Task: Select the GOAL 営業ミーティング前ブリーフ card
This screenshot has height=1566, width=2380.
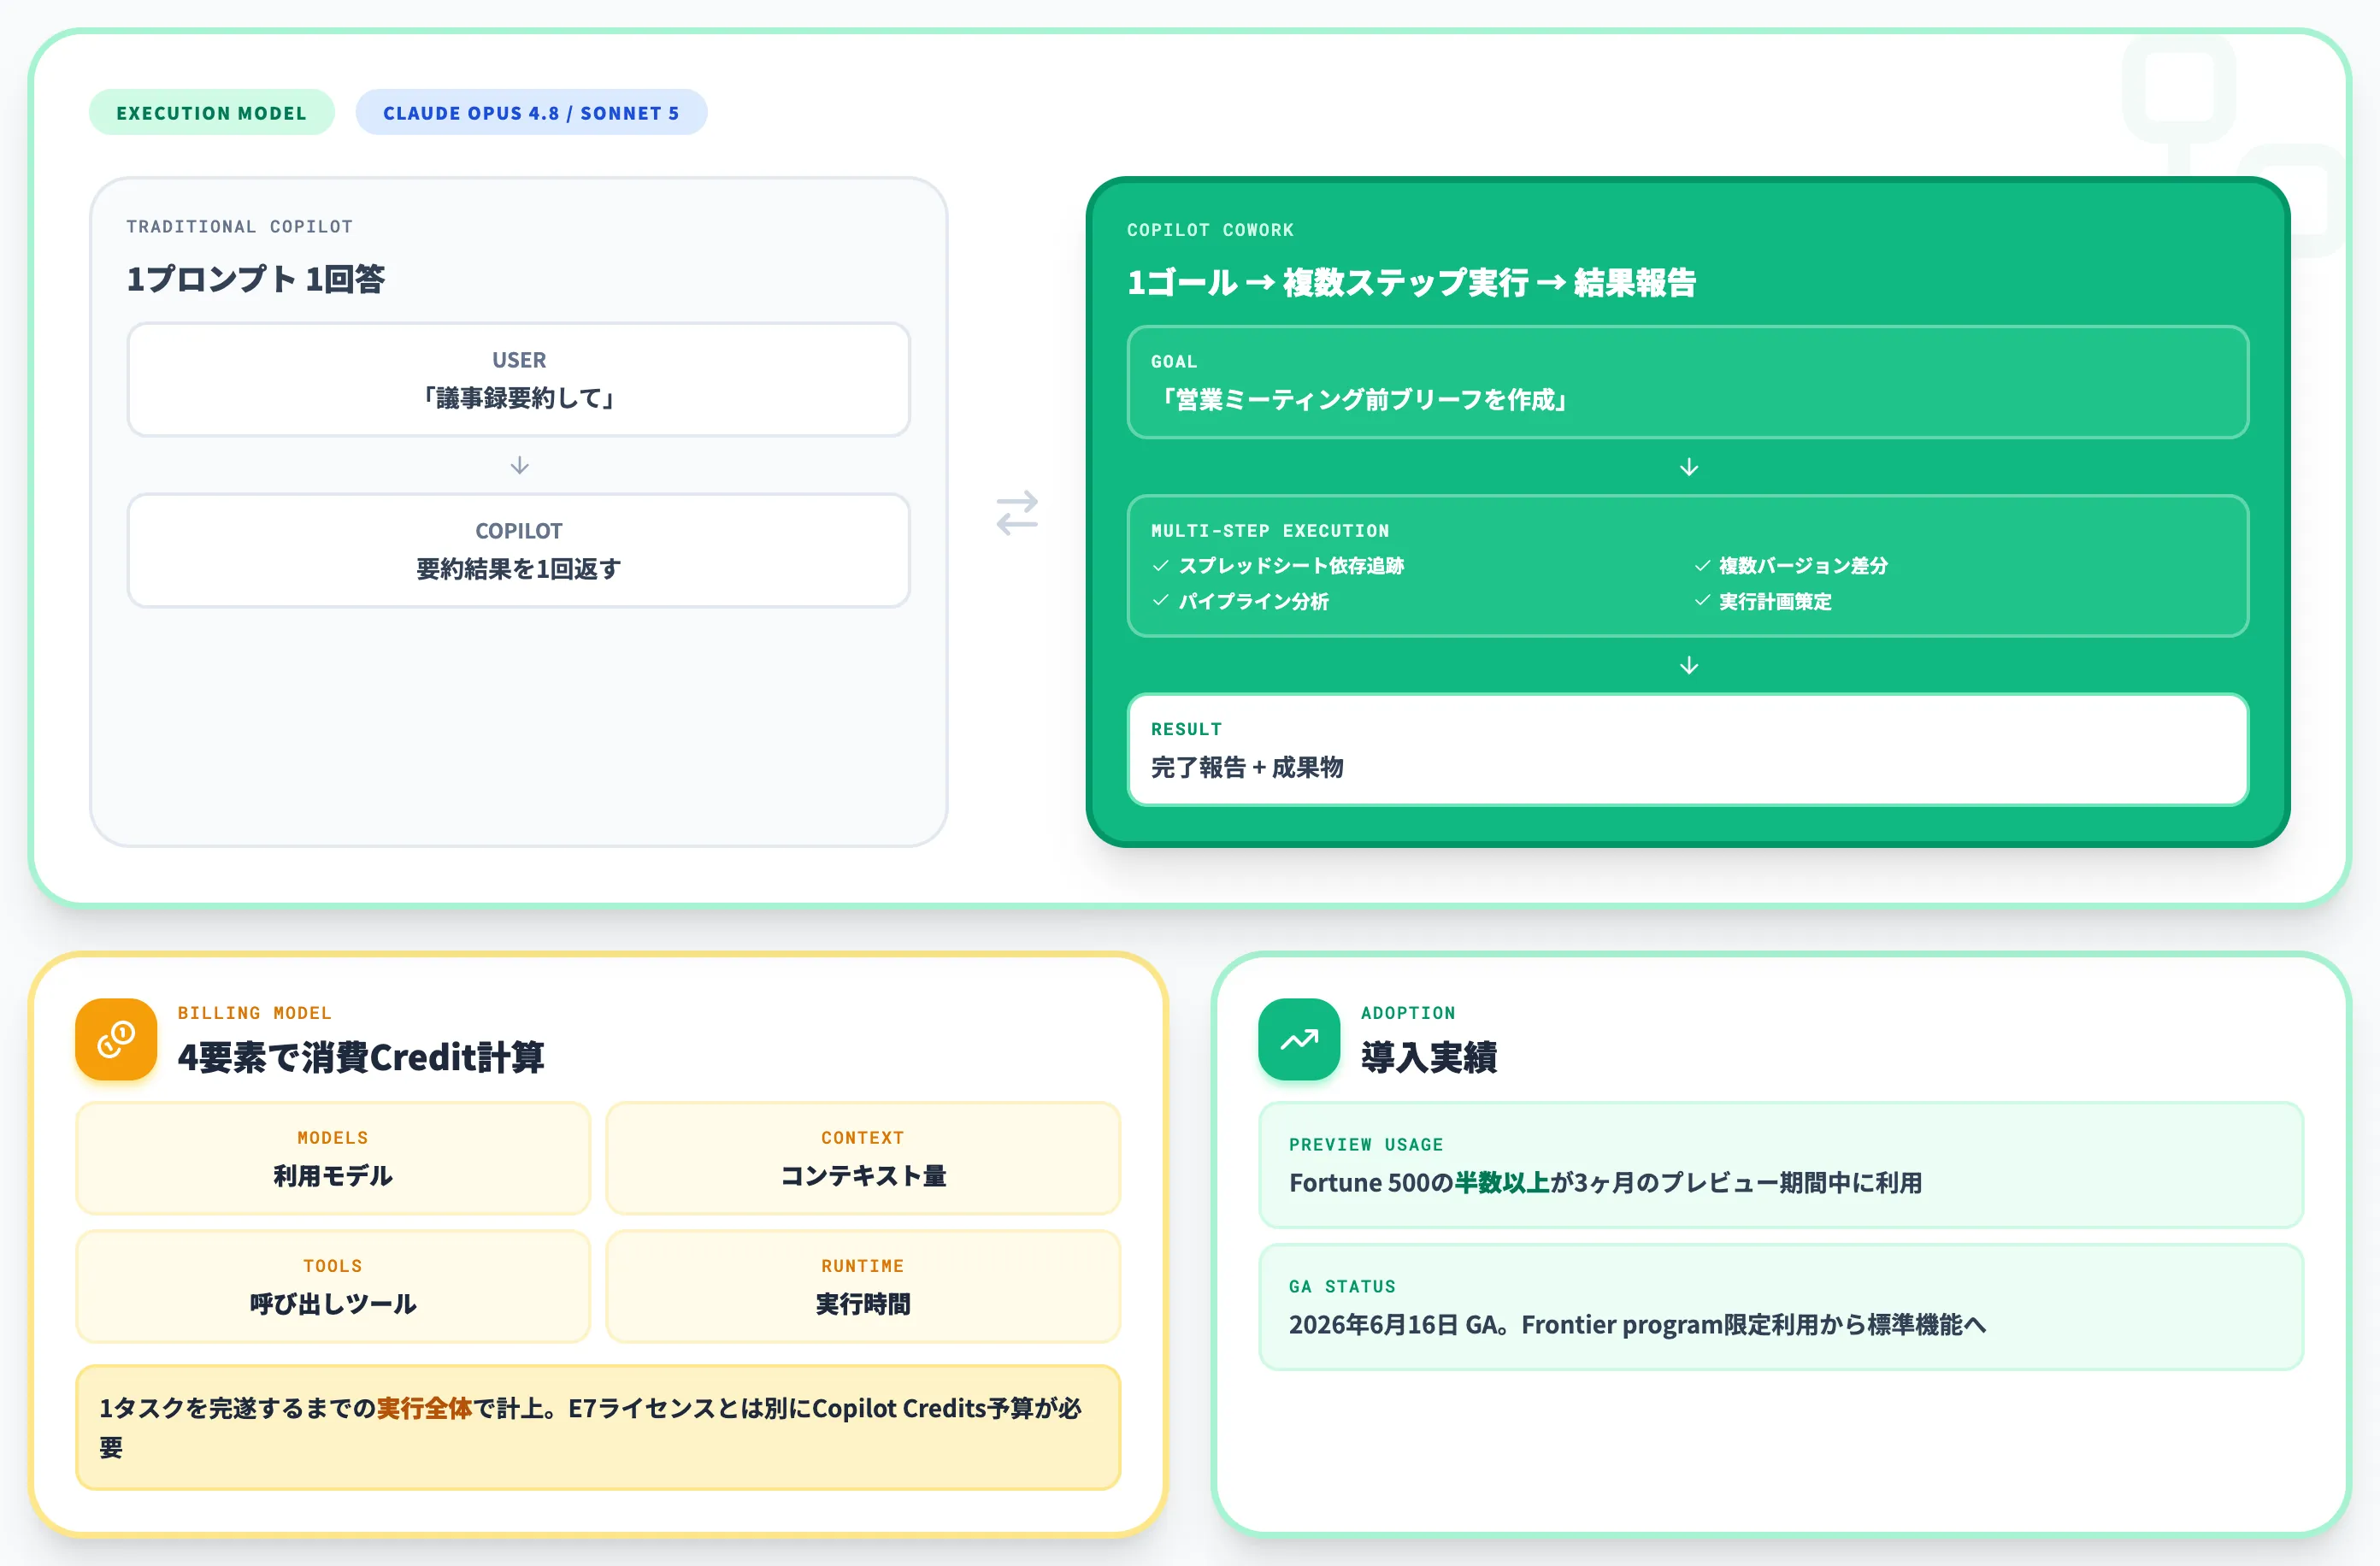Action: [x=1688, y=382]
